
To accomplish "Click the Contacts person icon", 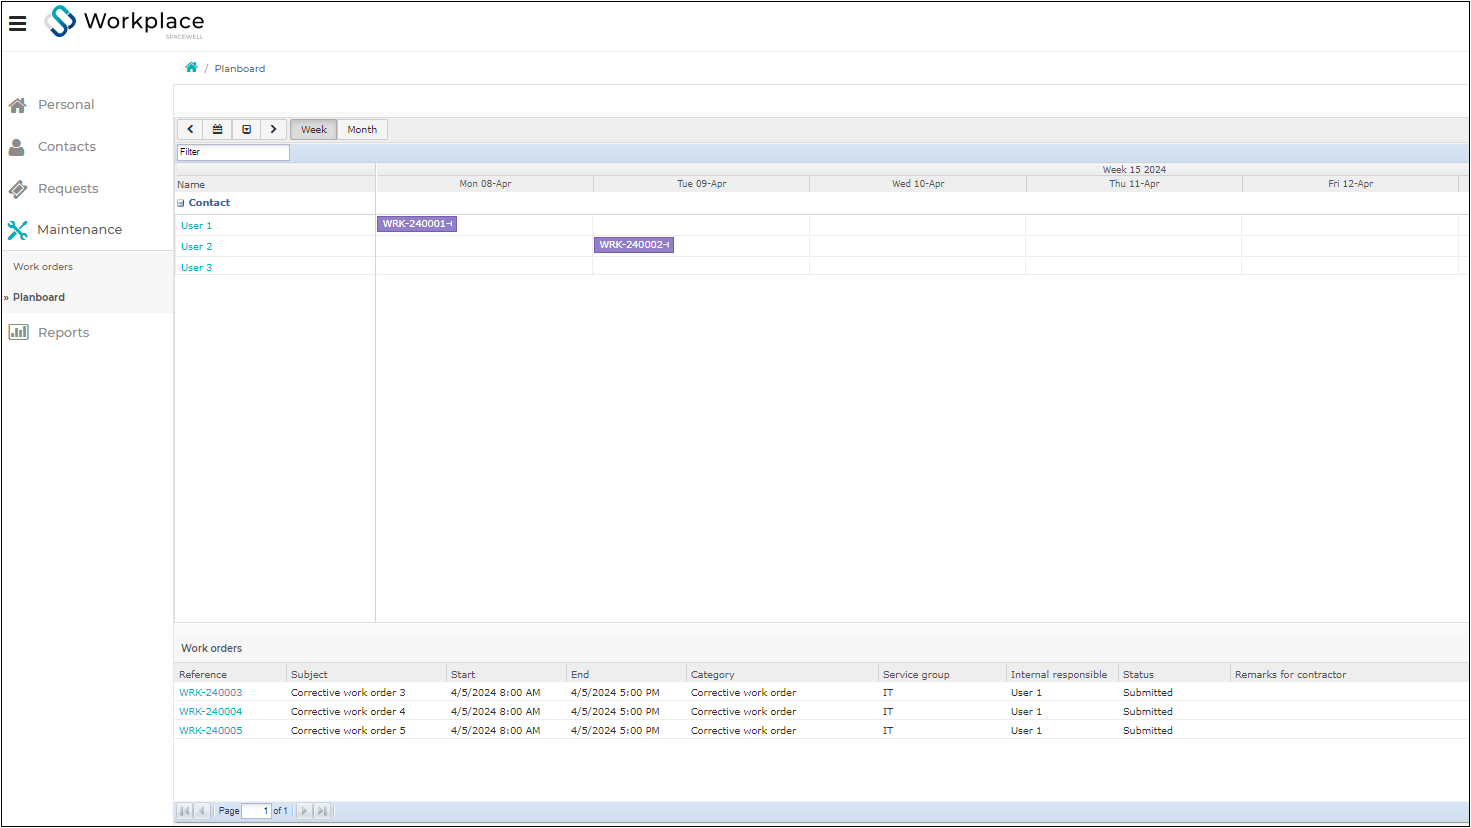I will [x=17, y=147].
